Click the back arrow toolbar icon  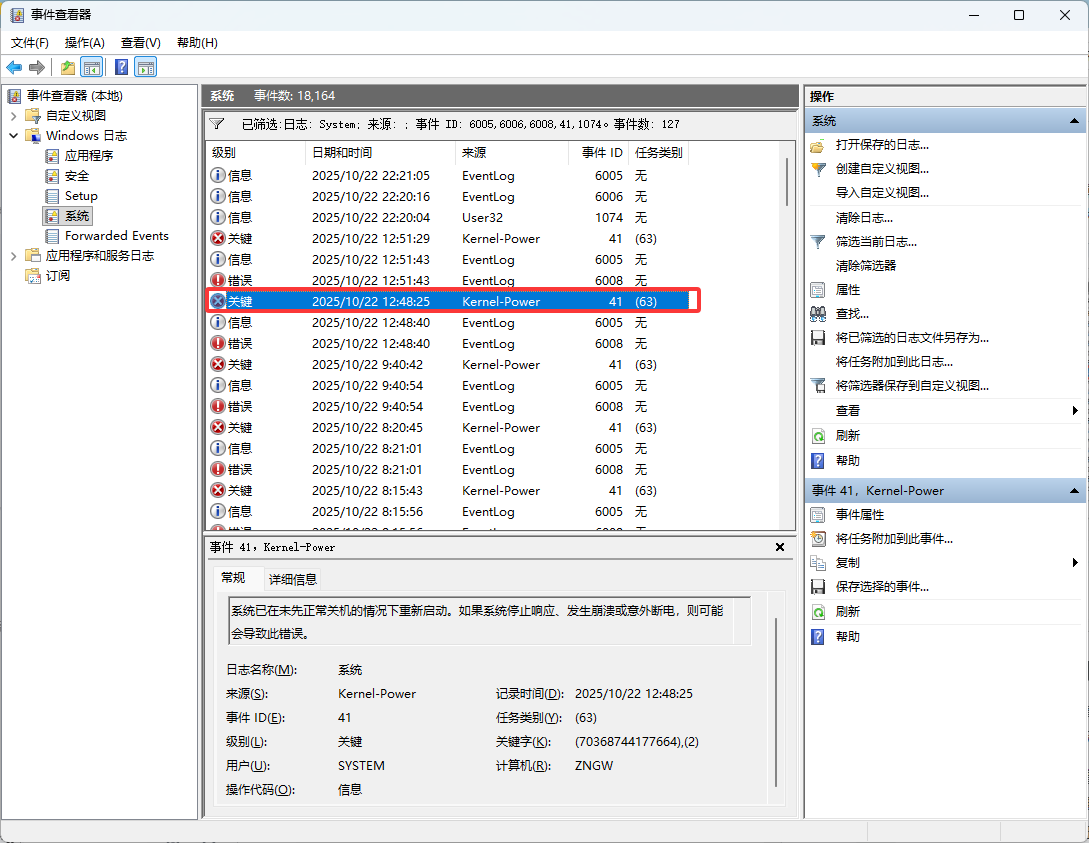point(14,67)
